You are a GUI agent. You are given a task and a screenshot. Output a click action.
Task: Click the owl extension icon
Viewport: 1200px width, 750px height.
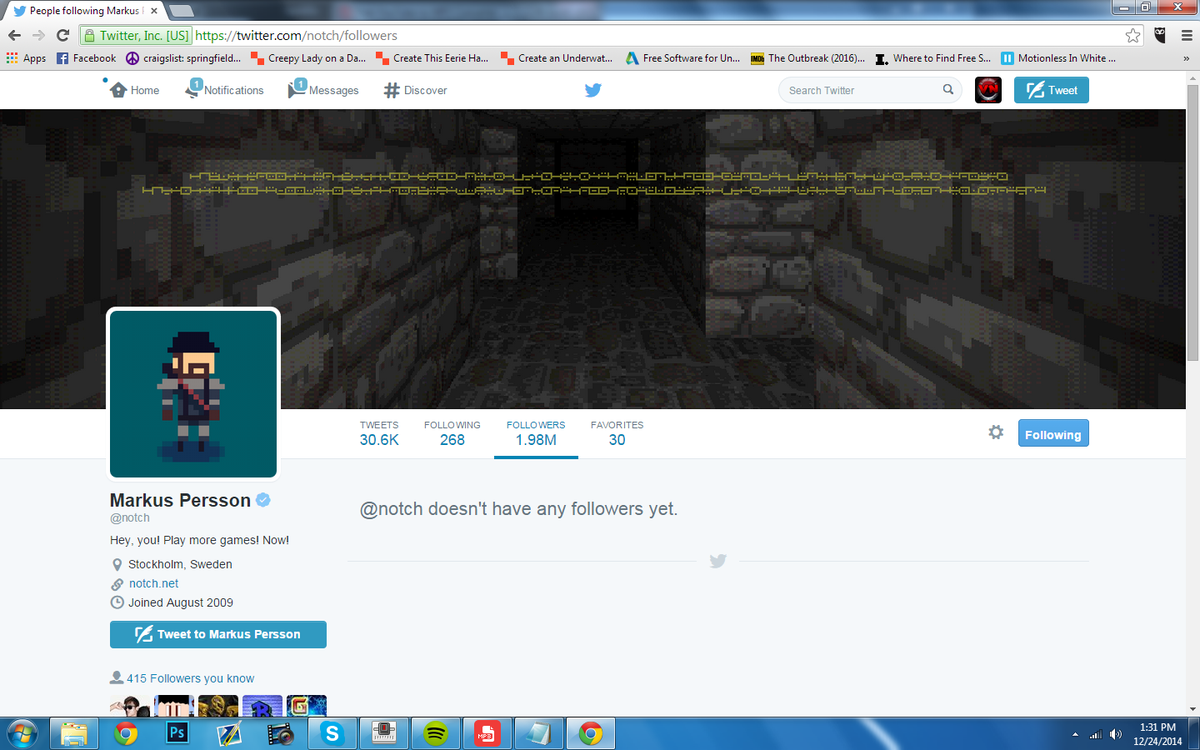tap(1160, 35)
